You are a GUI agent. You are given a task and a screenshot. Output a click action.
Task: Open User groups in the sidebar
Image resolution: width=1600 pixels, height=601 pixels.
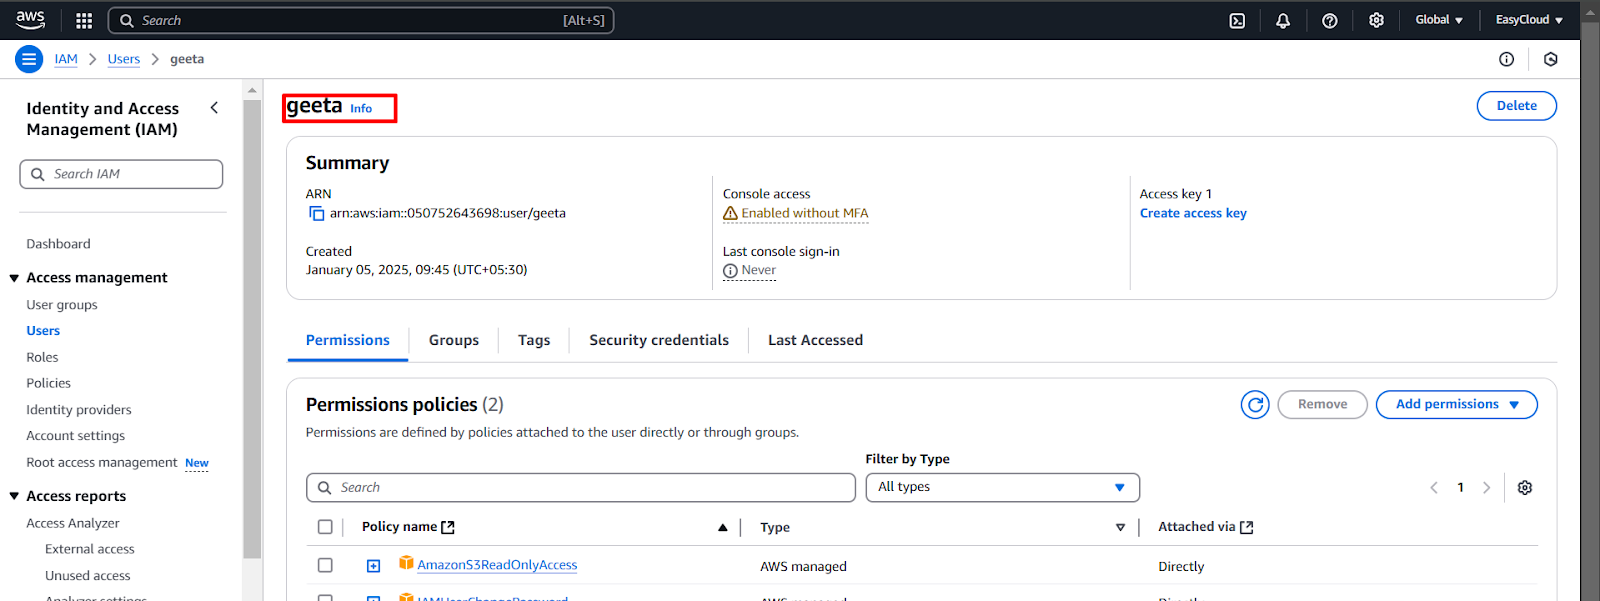pos(62,305)
